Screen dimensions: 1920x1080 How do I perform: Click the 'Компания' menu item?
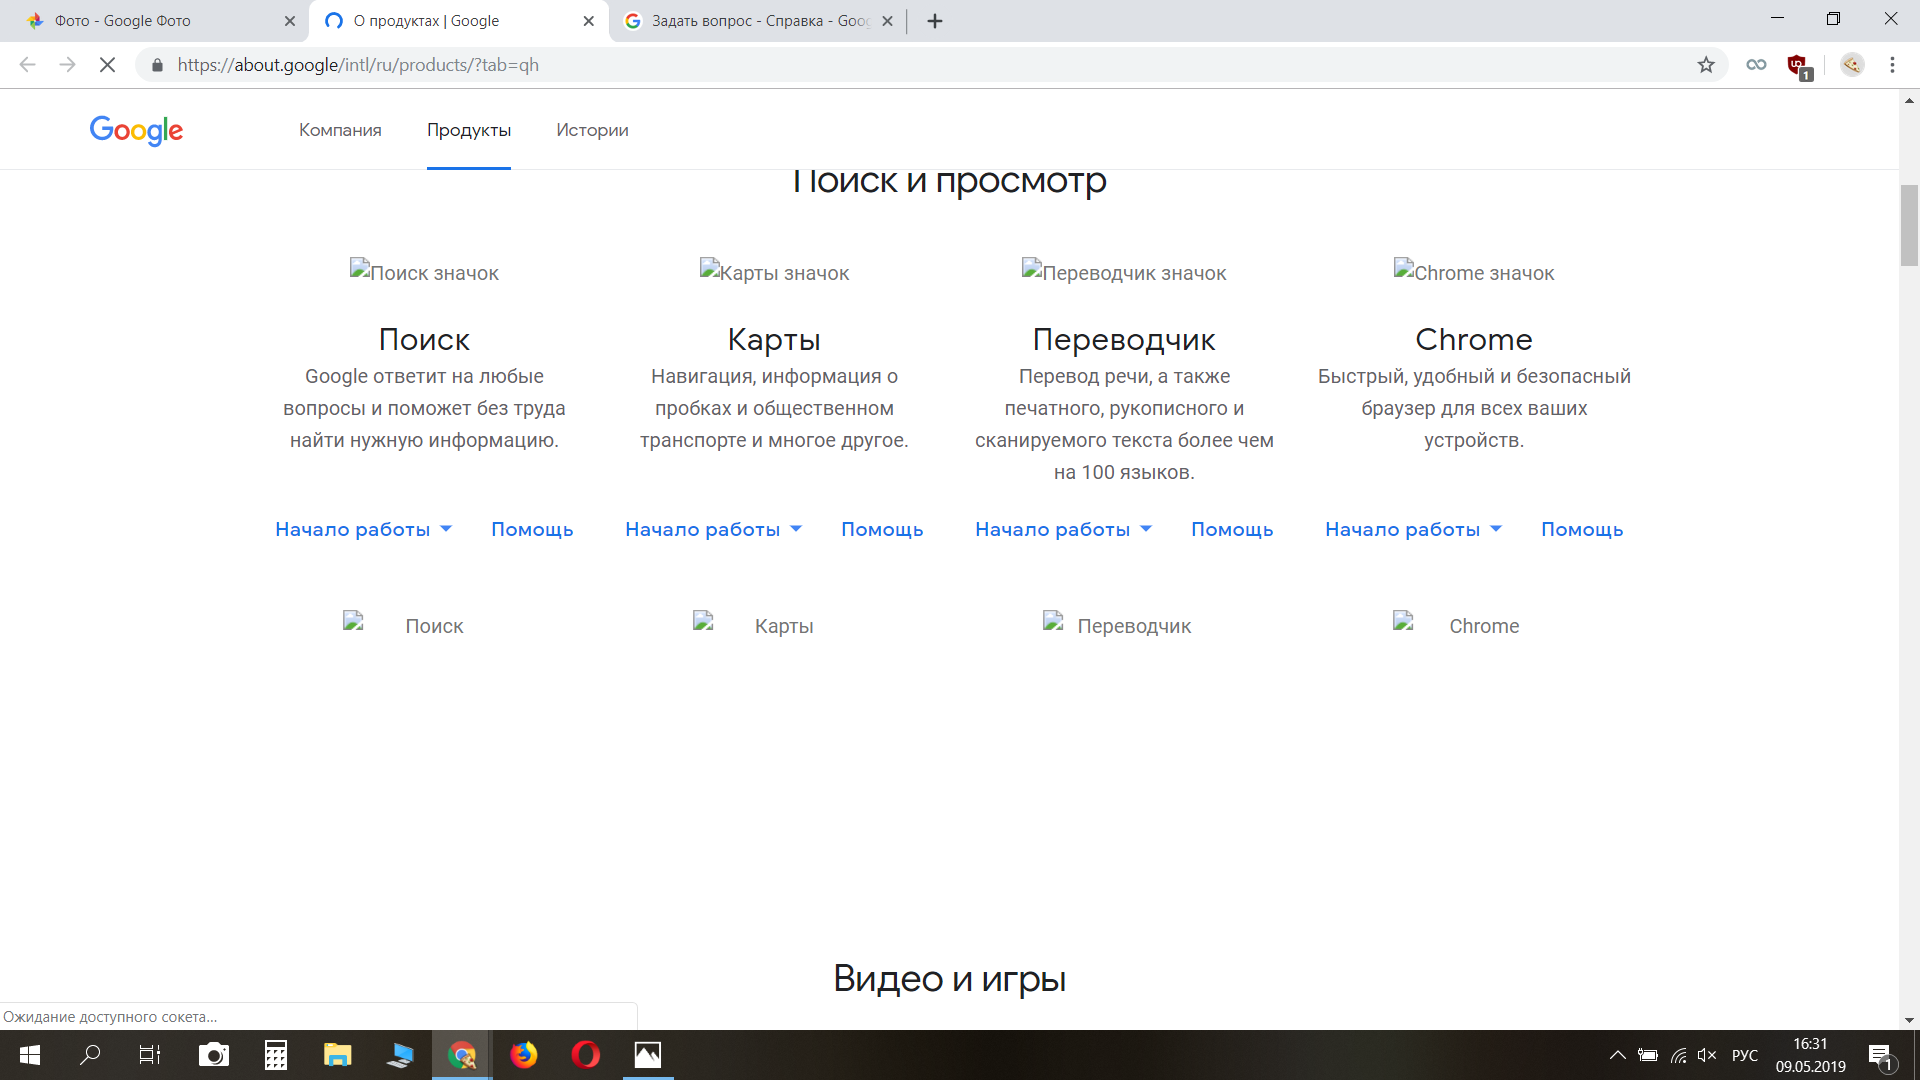339,129
